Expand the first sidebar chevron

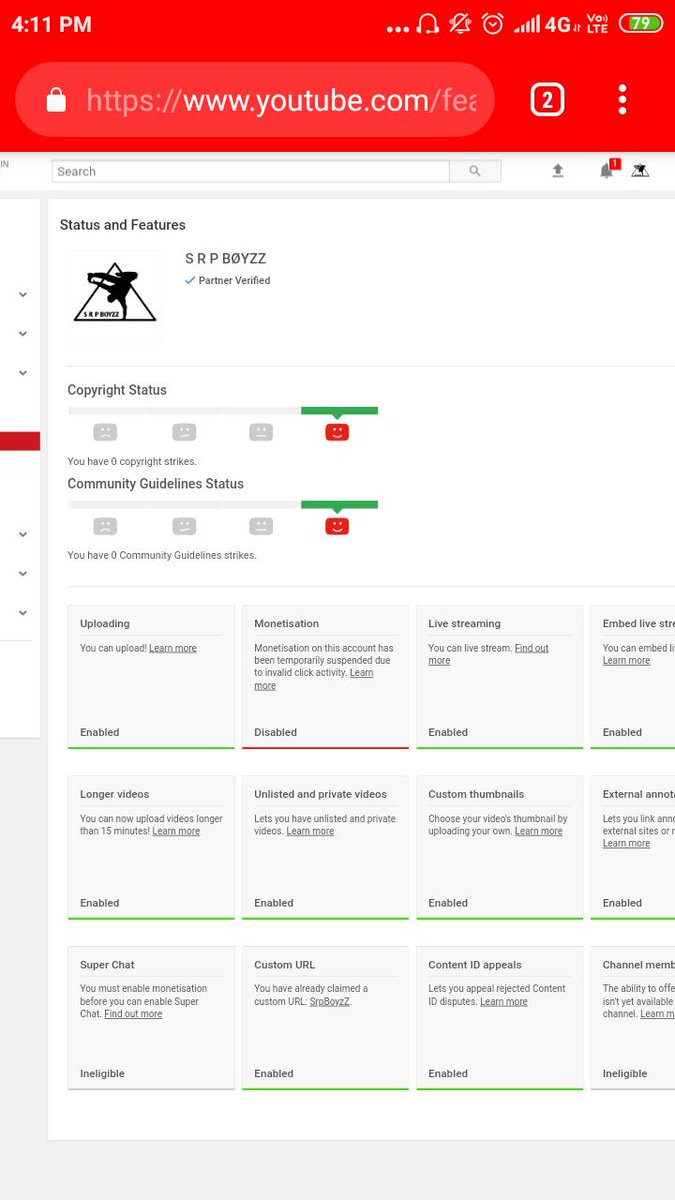click(22, 294)
